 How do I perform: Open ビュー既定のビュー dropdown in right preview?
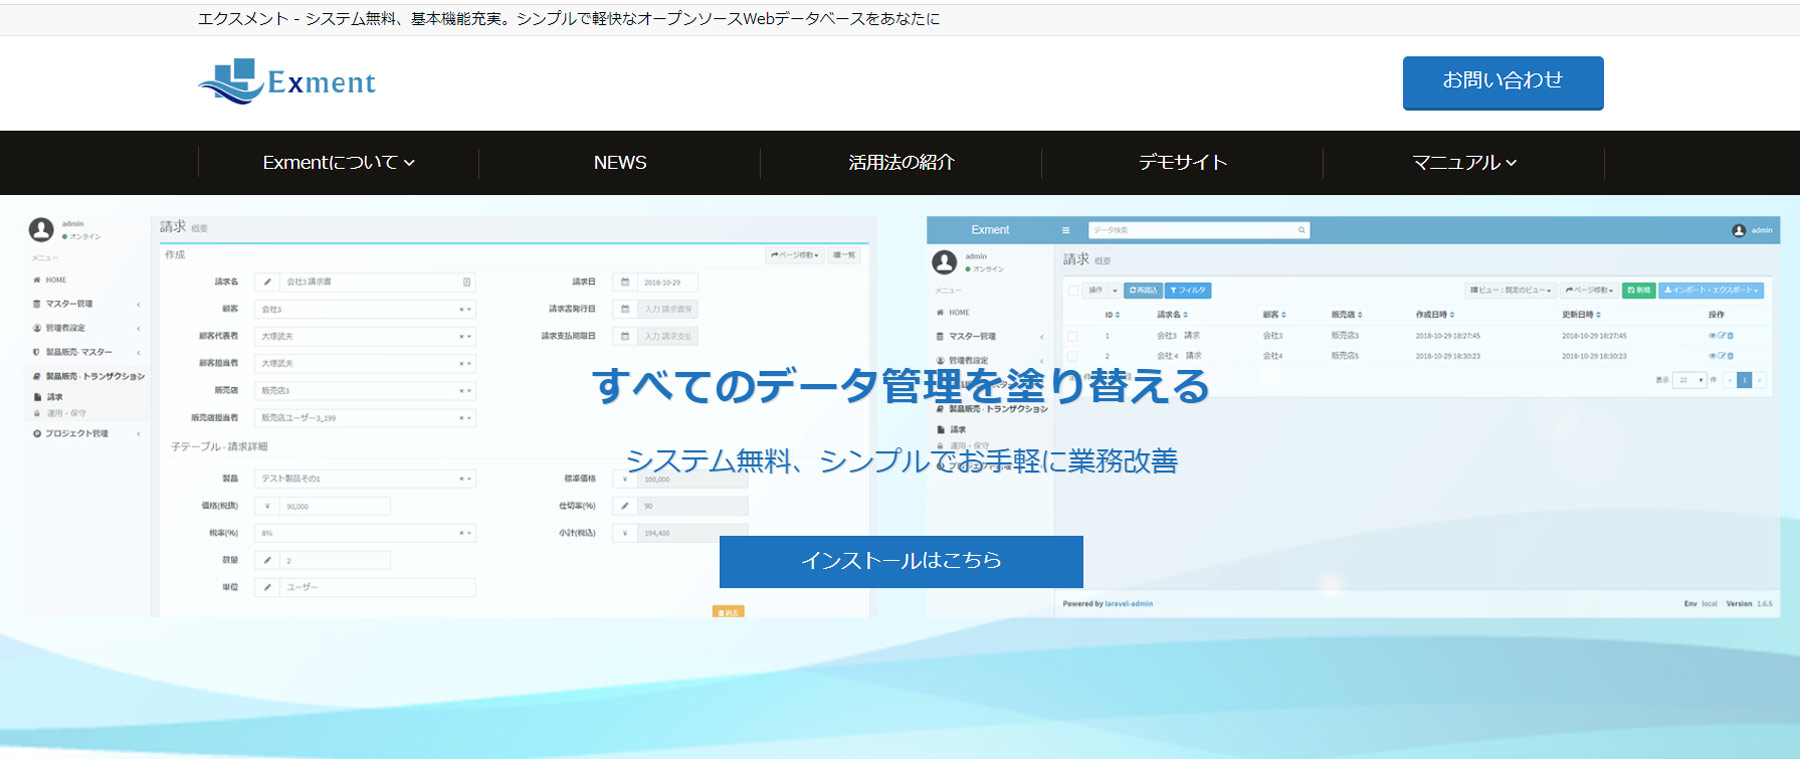pyautogui.click(x=1510, y=290)
